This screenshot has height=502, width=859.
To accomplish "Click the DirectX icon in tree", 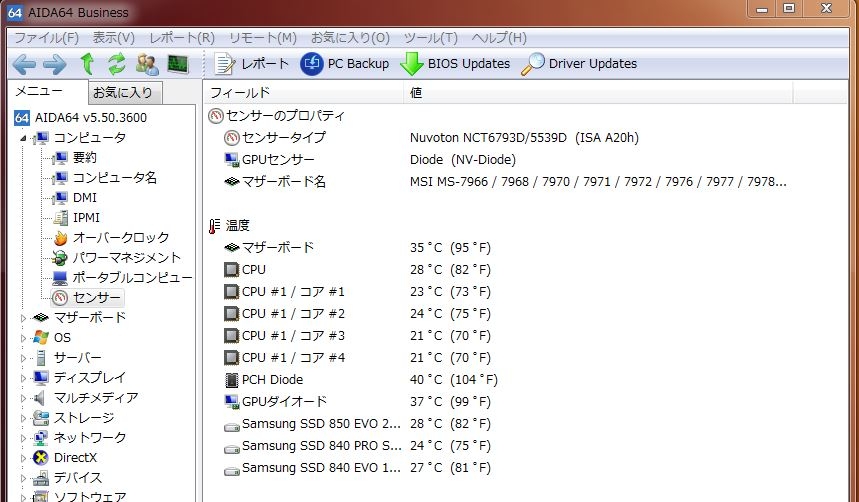I will [x=41, y=458].
